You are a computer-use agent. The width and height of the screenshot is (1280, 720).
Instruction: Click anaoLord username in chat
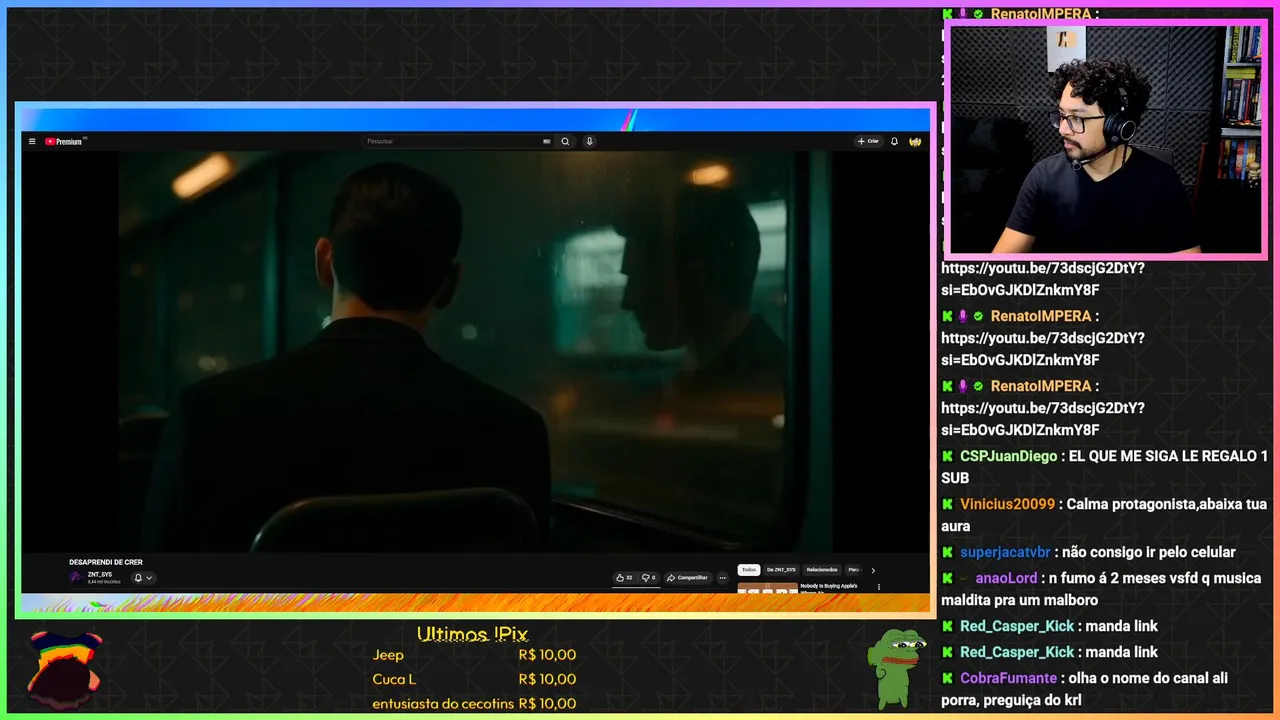(x=1006, y=578)
